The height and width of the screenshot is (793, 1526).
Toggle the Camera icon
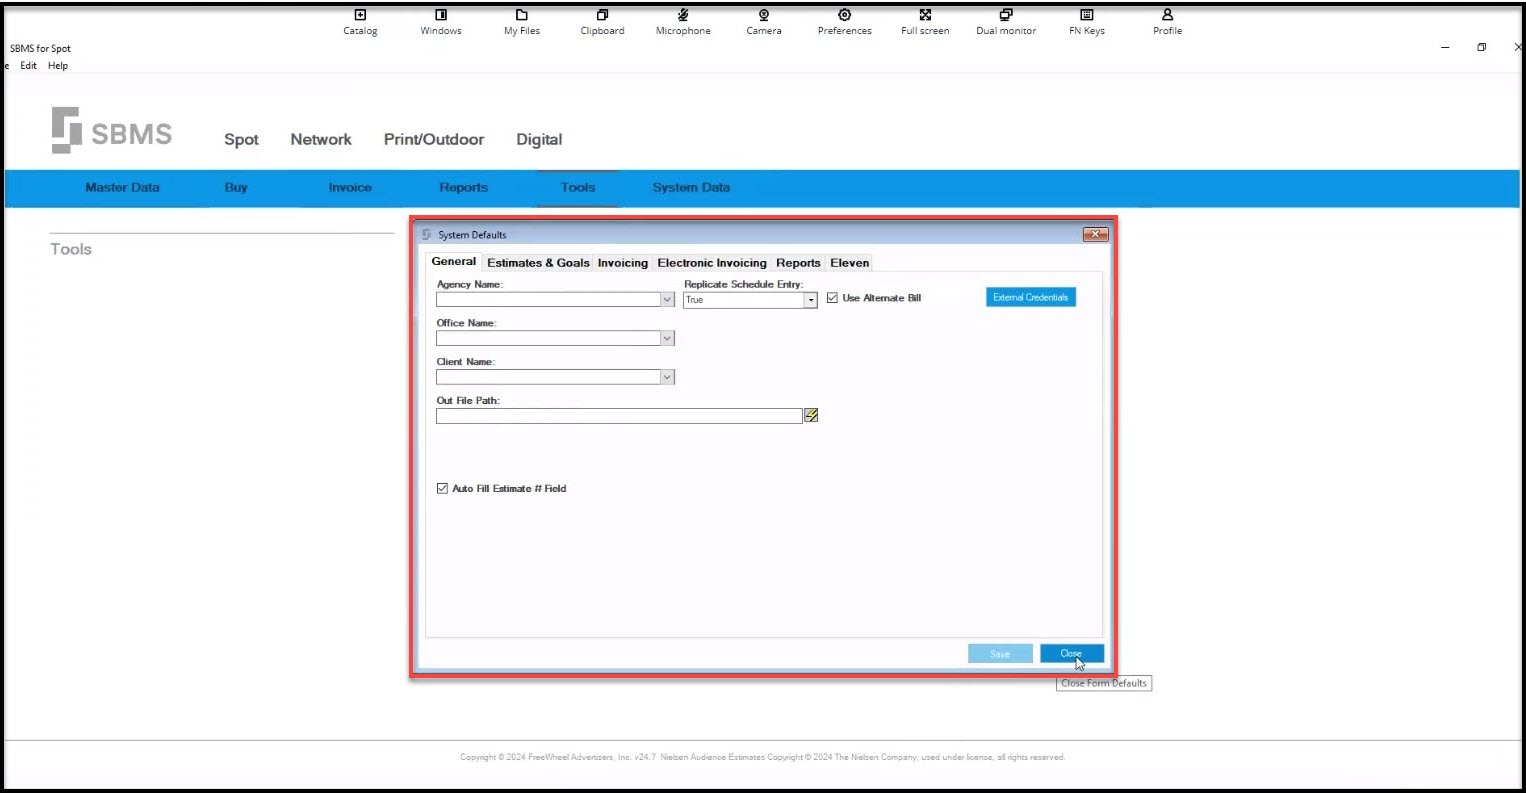tap(764, 15)
